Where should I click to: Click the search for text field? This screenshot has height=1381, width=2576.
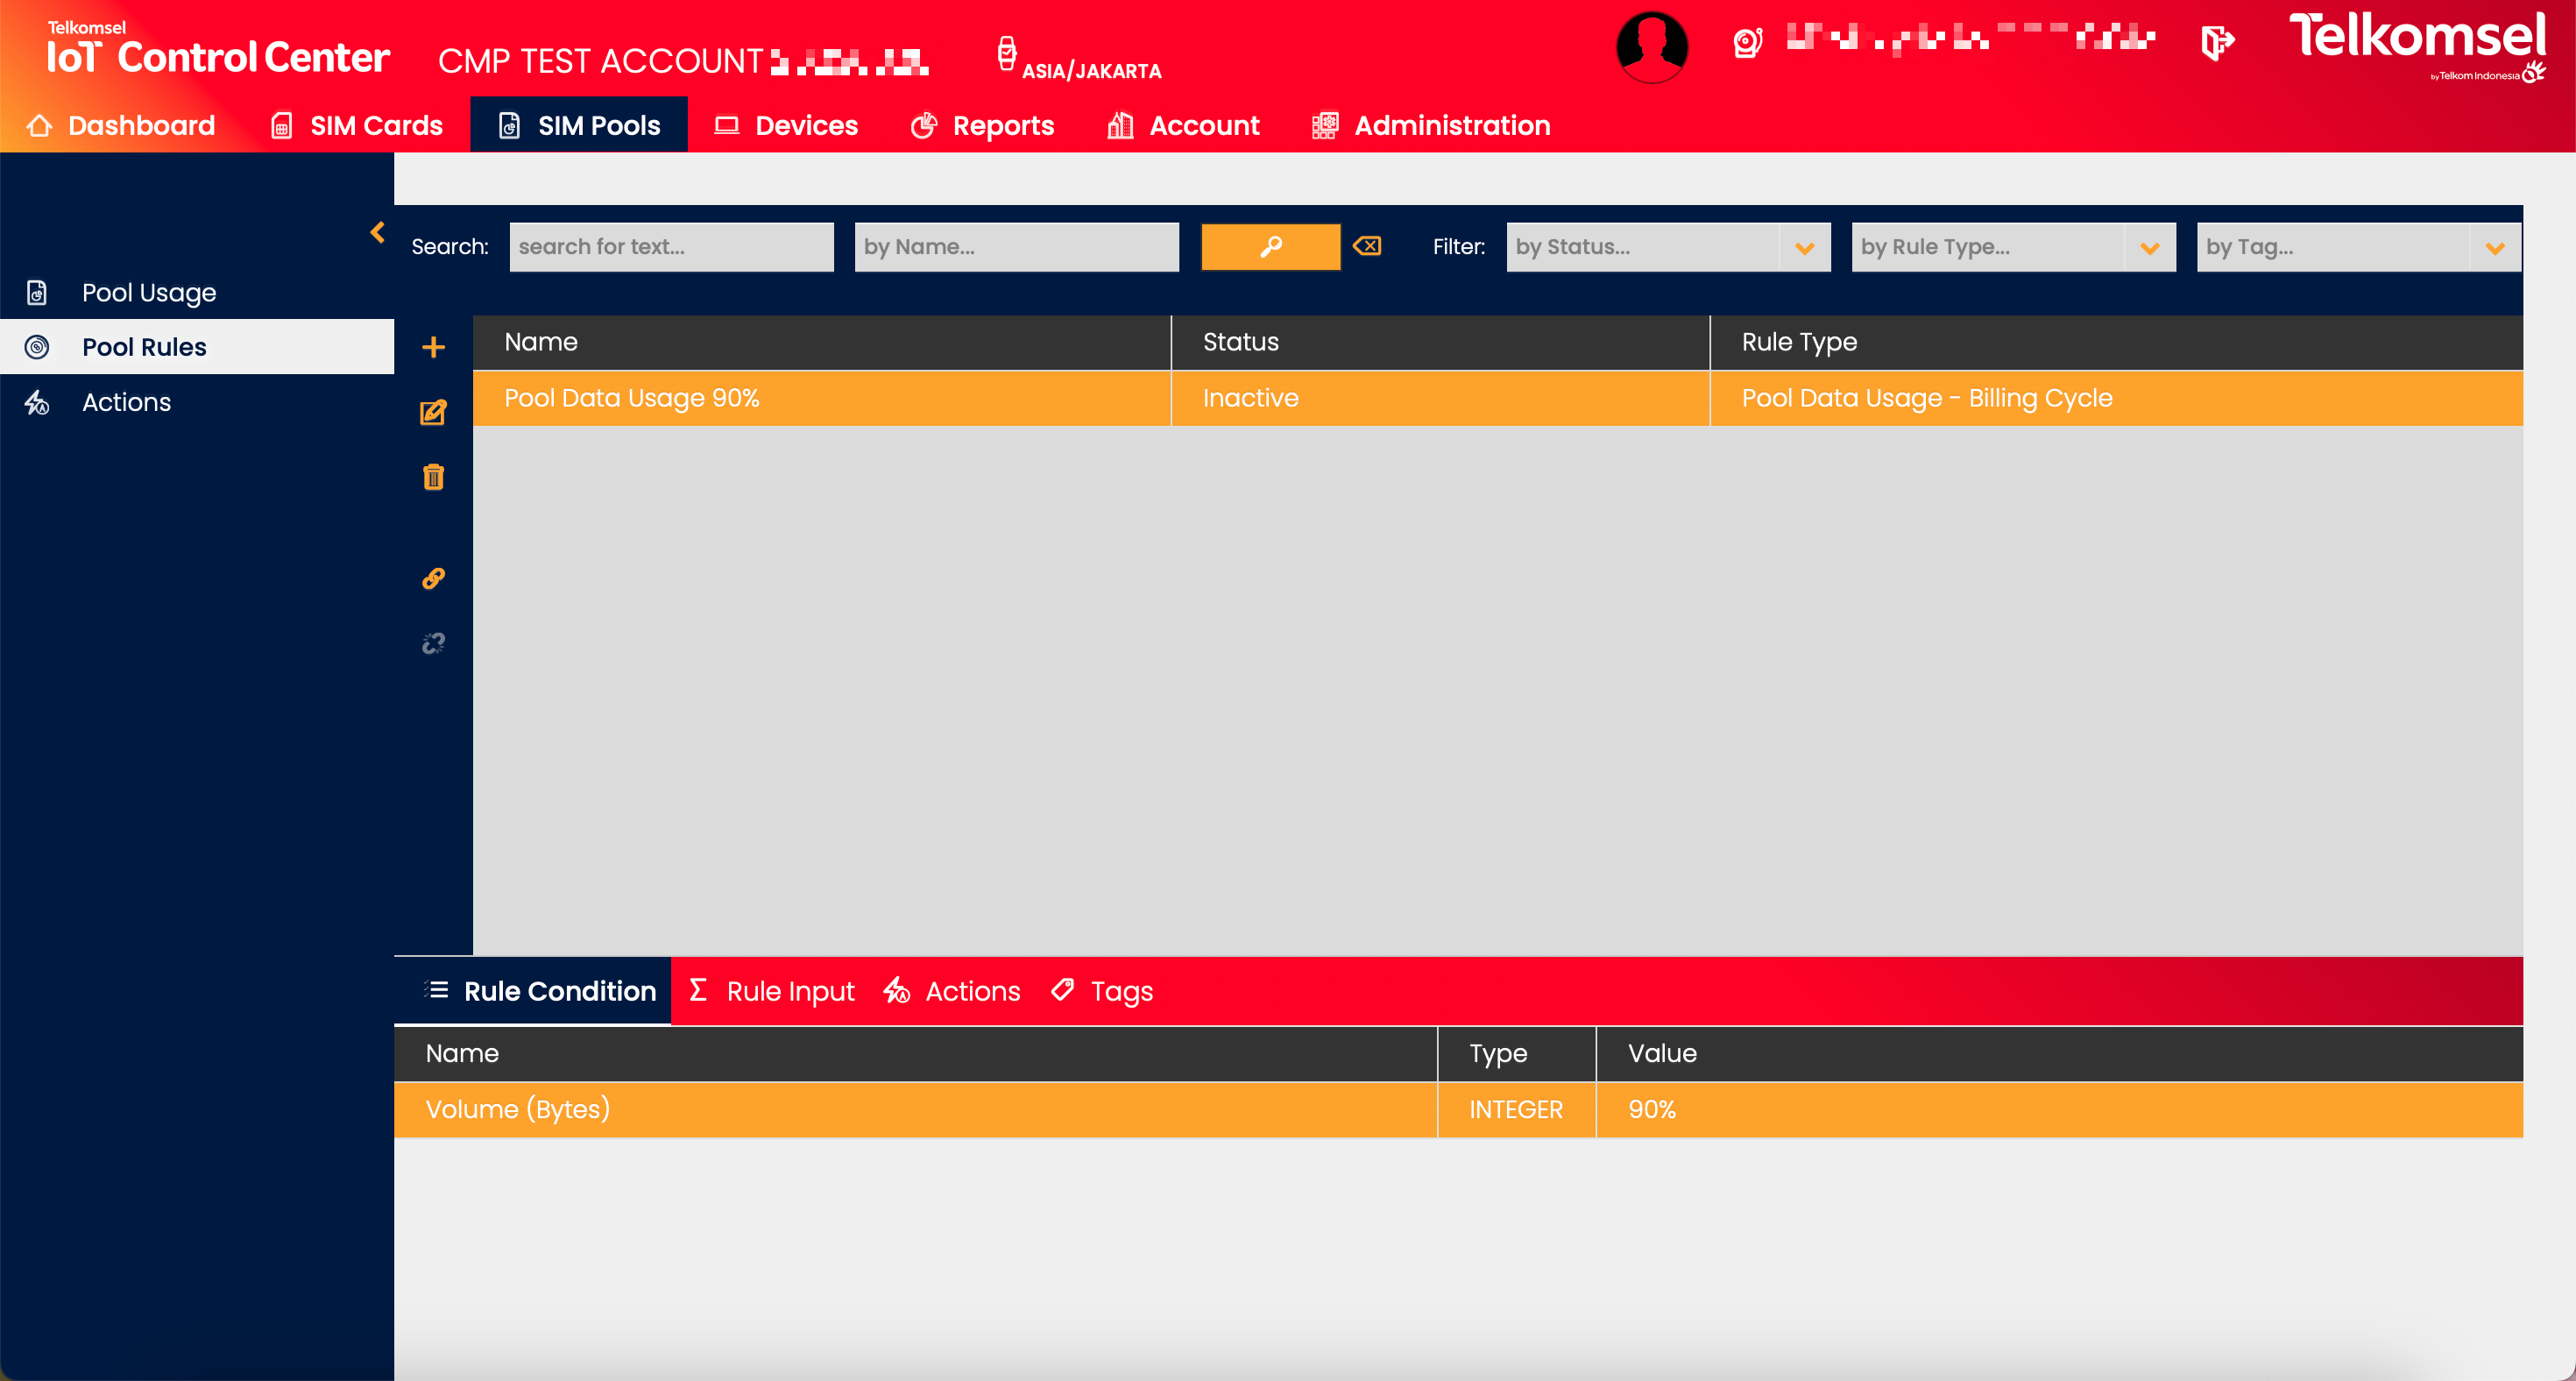[x=671, y=247]
